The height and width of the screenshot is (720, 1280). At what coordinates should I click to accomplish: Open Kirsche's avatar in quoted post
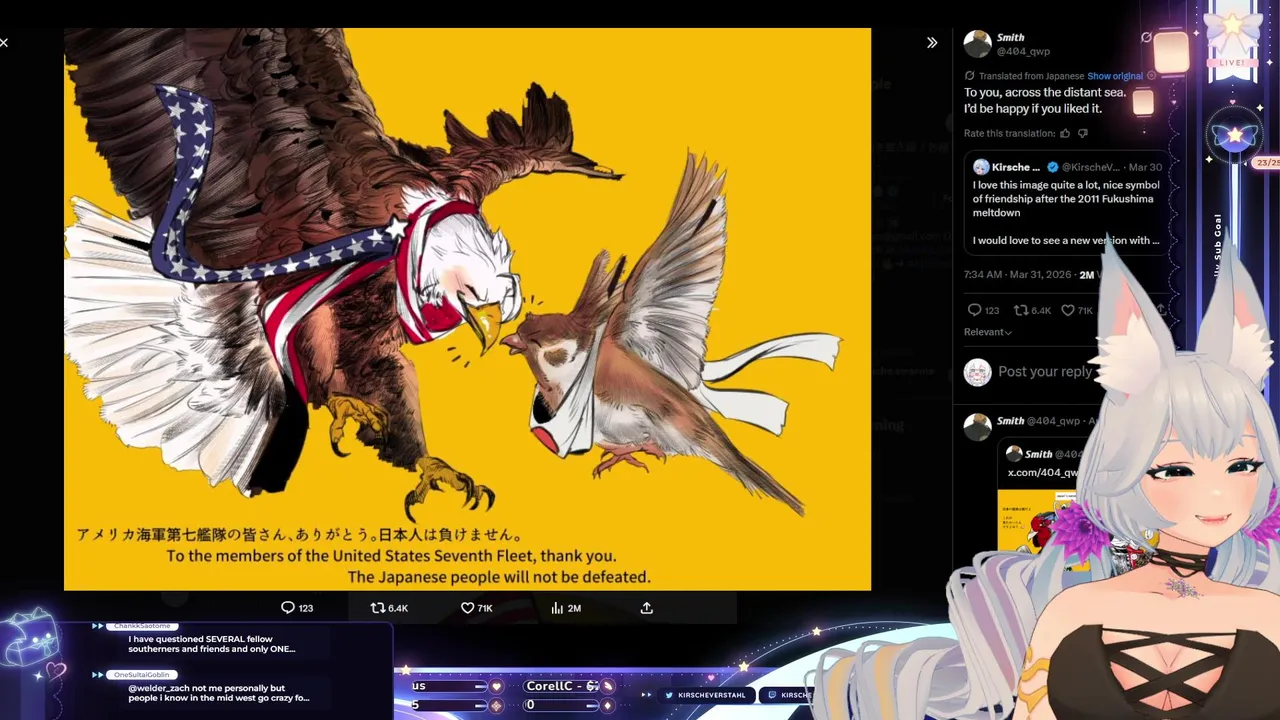tap(981, 167)
